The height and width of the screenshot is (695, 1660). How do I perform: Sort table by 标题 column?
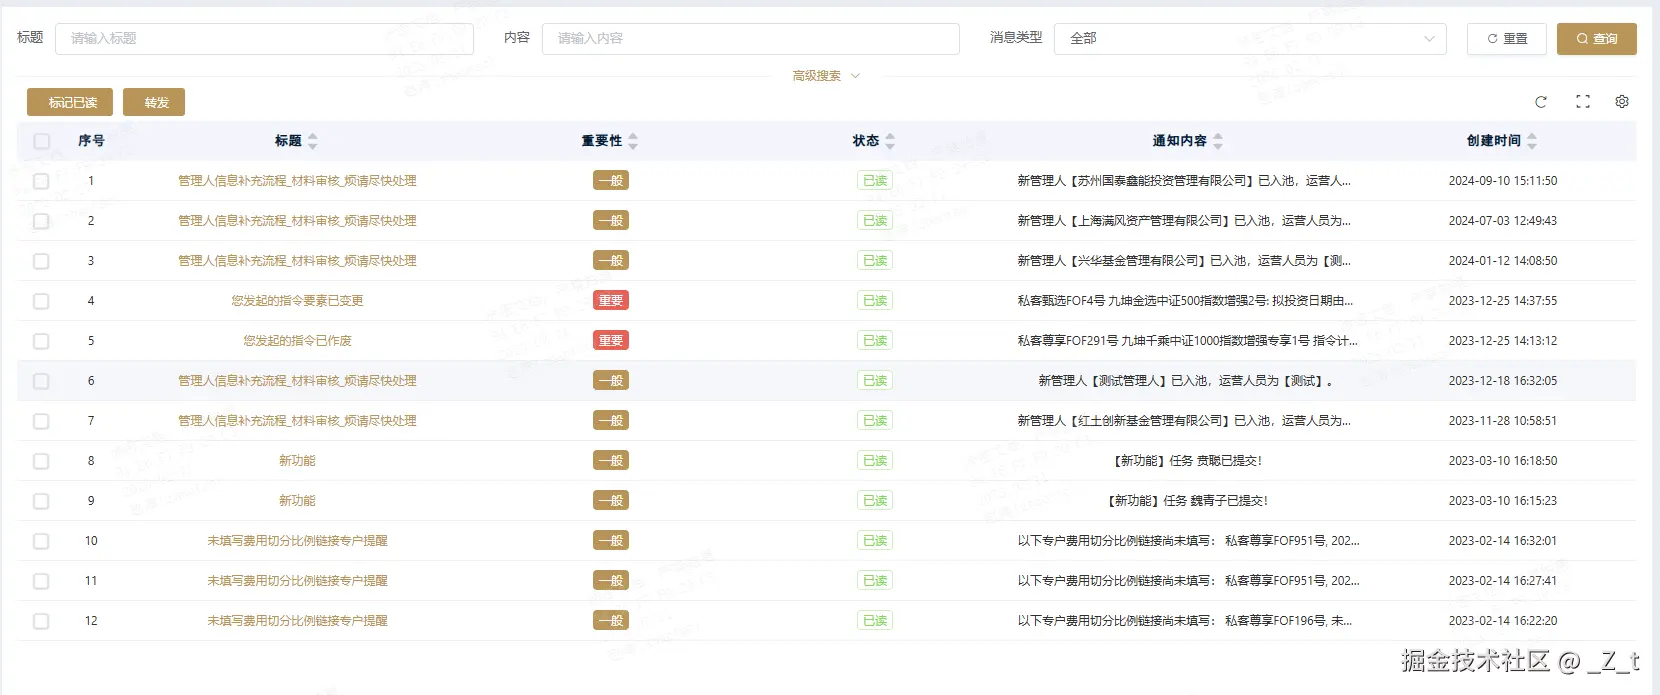(x=313, y=141)
